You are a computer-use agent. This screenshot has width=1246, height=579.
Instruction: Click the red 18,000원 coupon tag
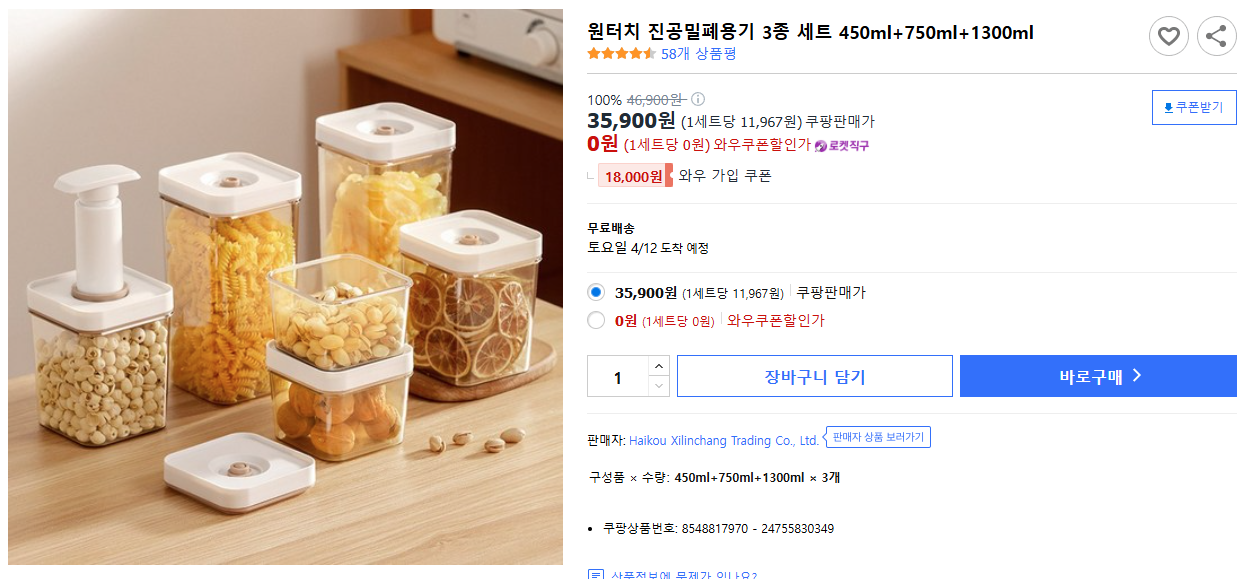click(634, 176)
